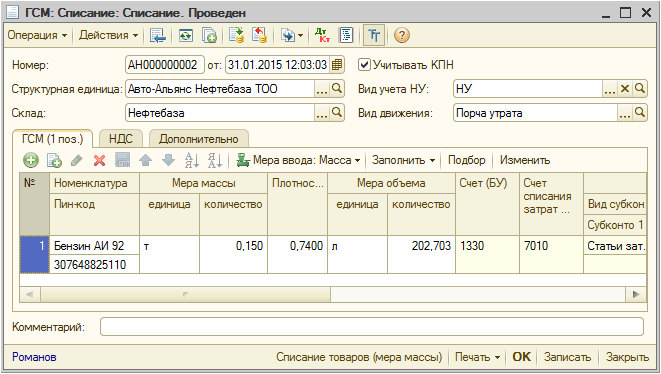Click the horizontal scrollbar thumb

185,294
